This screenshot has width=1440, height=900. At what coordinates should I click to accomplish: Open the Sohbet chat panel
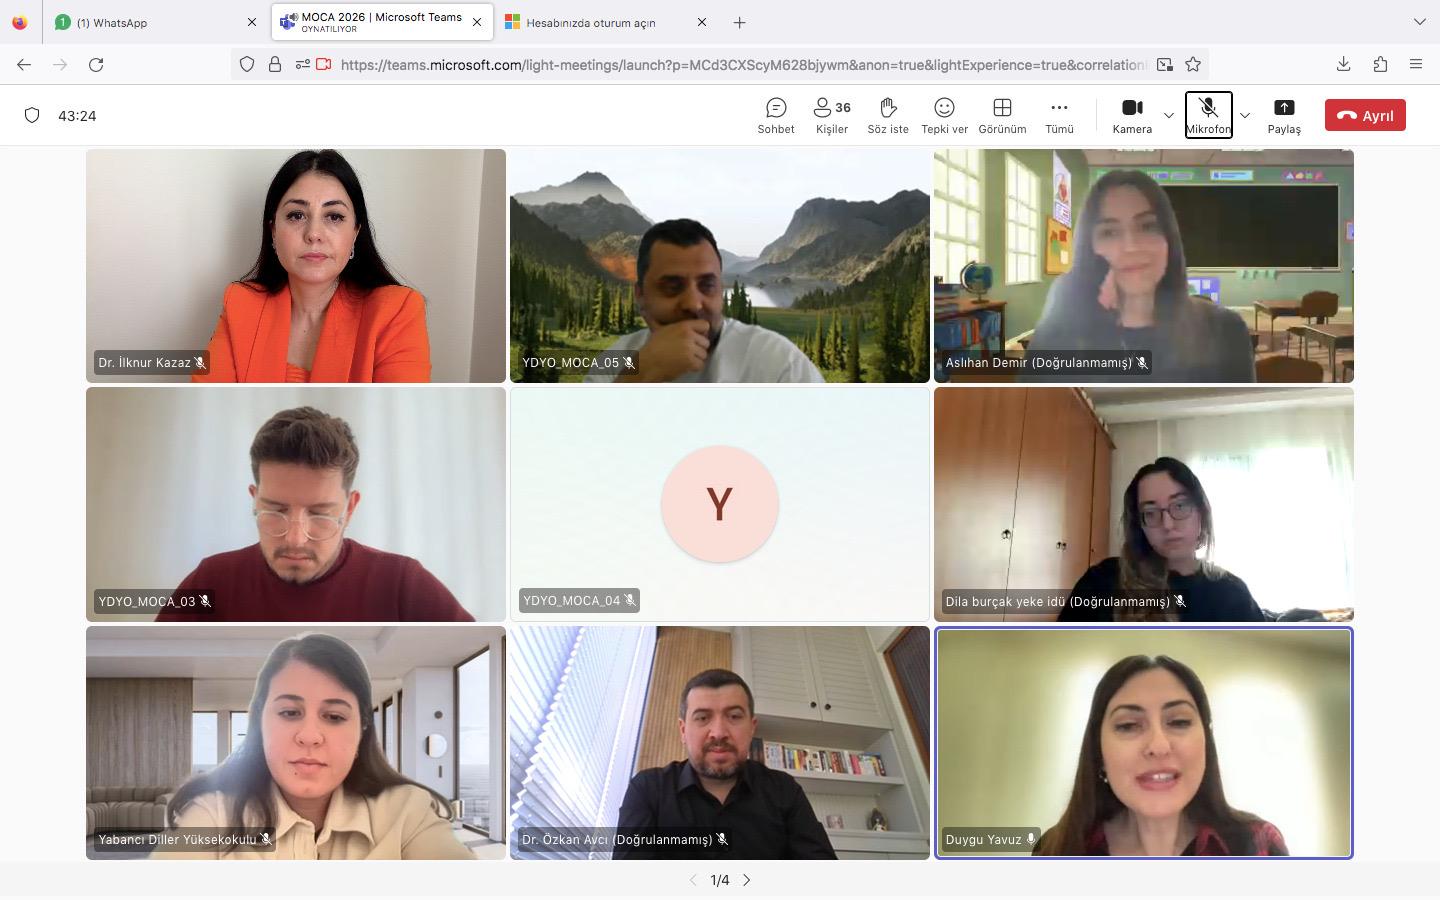[775, 115]
